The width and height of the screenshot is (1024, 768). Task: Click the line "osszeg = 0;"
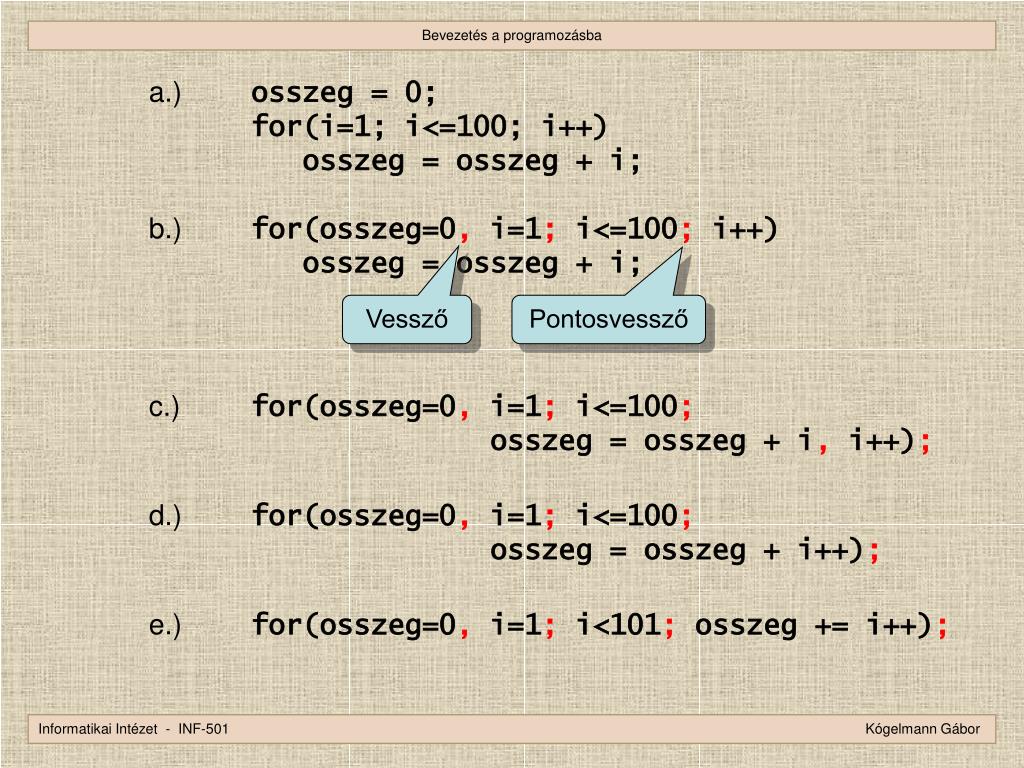pos(344,92)
